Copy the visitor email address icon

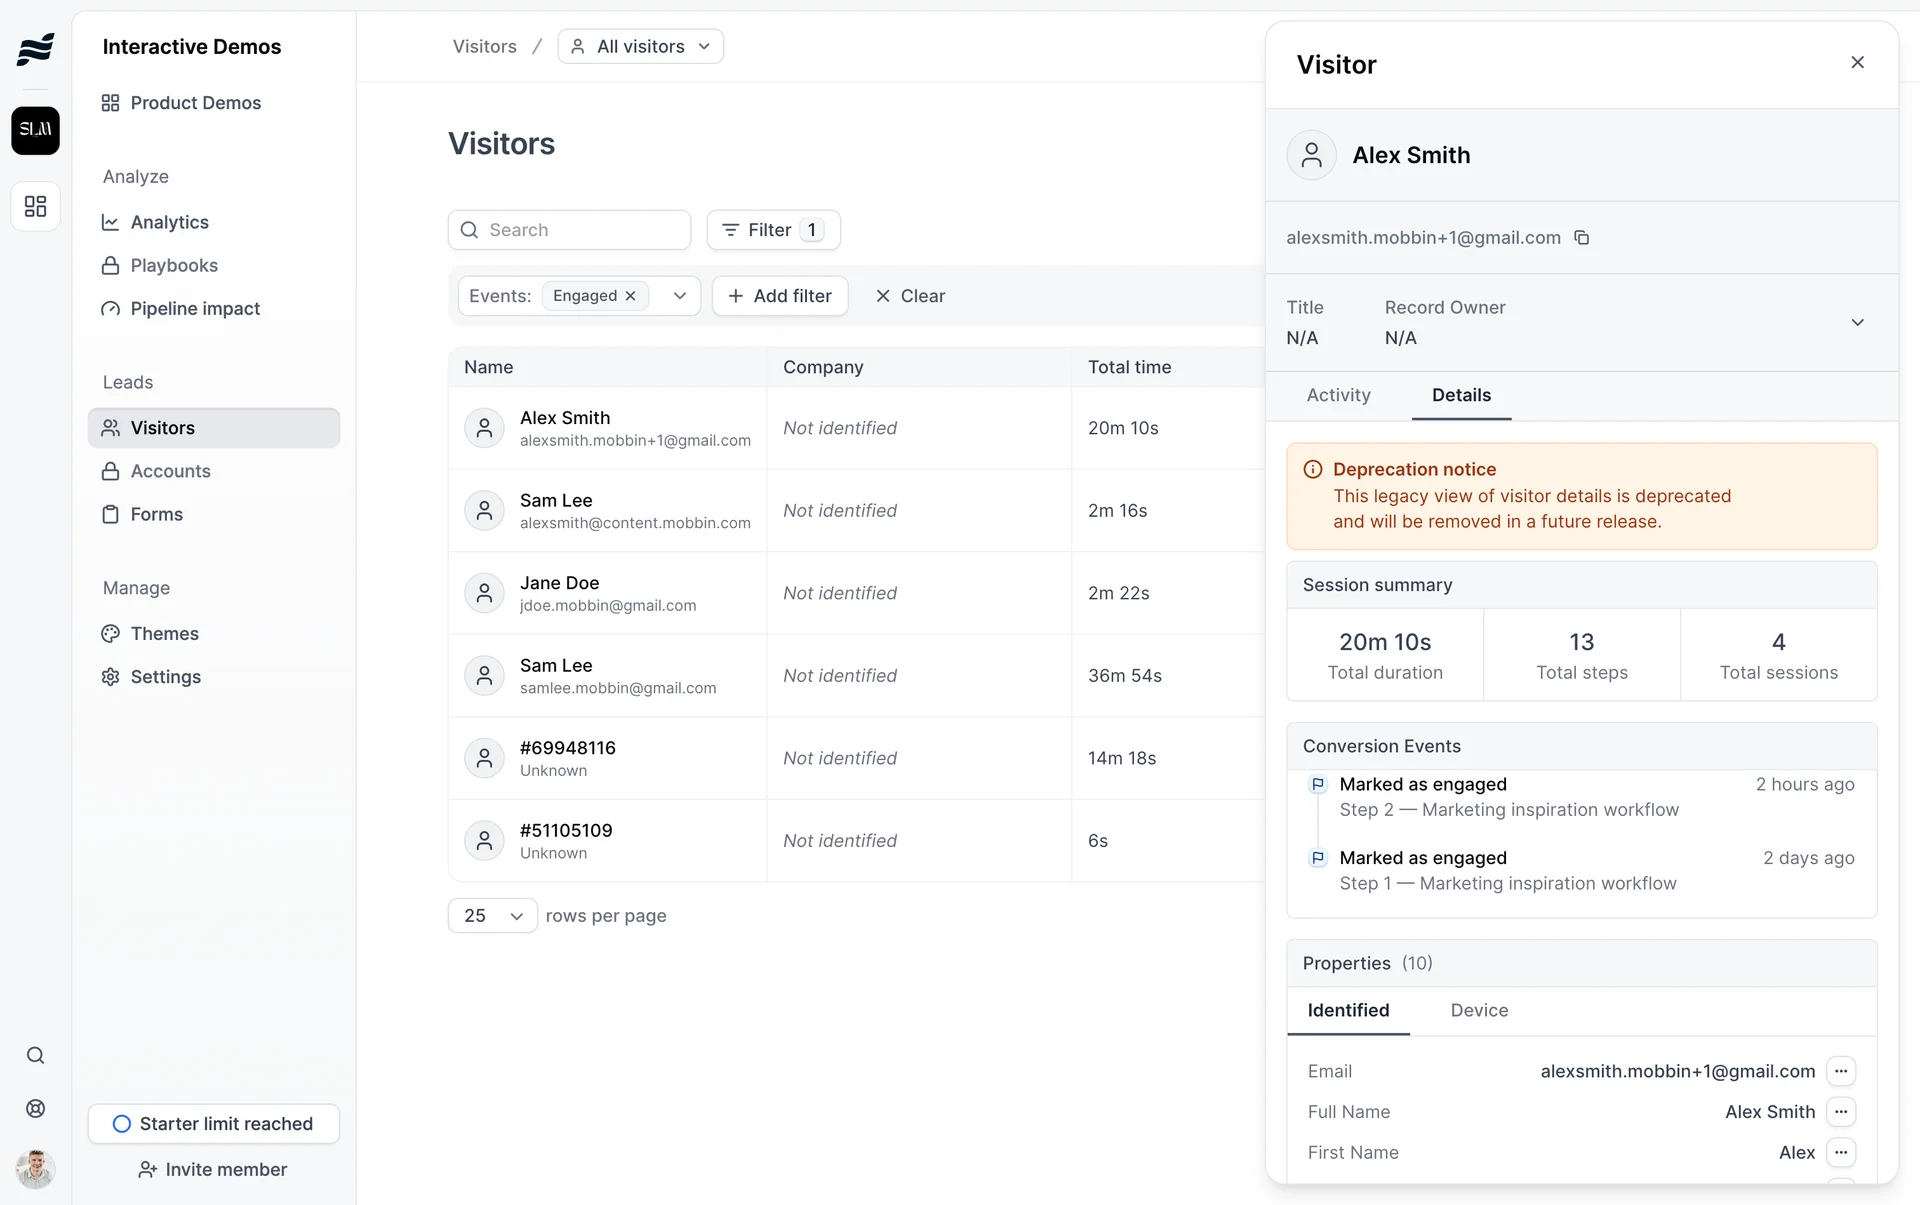point(1582,238)
